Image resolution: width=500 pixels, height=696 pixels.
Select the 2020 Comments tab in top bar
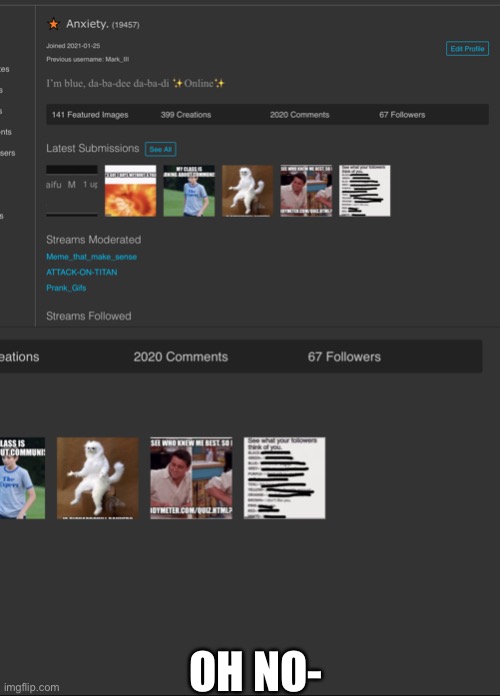click(x=300, y=115)
